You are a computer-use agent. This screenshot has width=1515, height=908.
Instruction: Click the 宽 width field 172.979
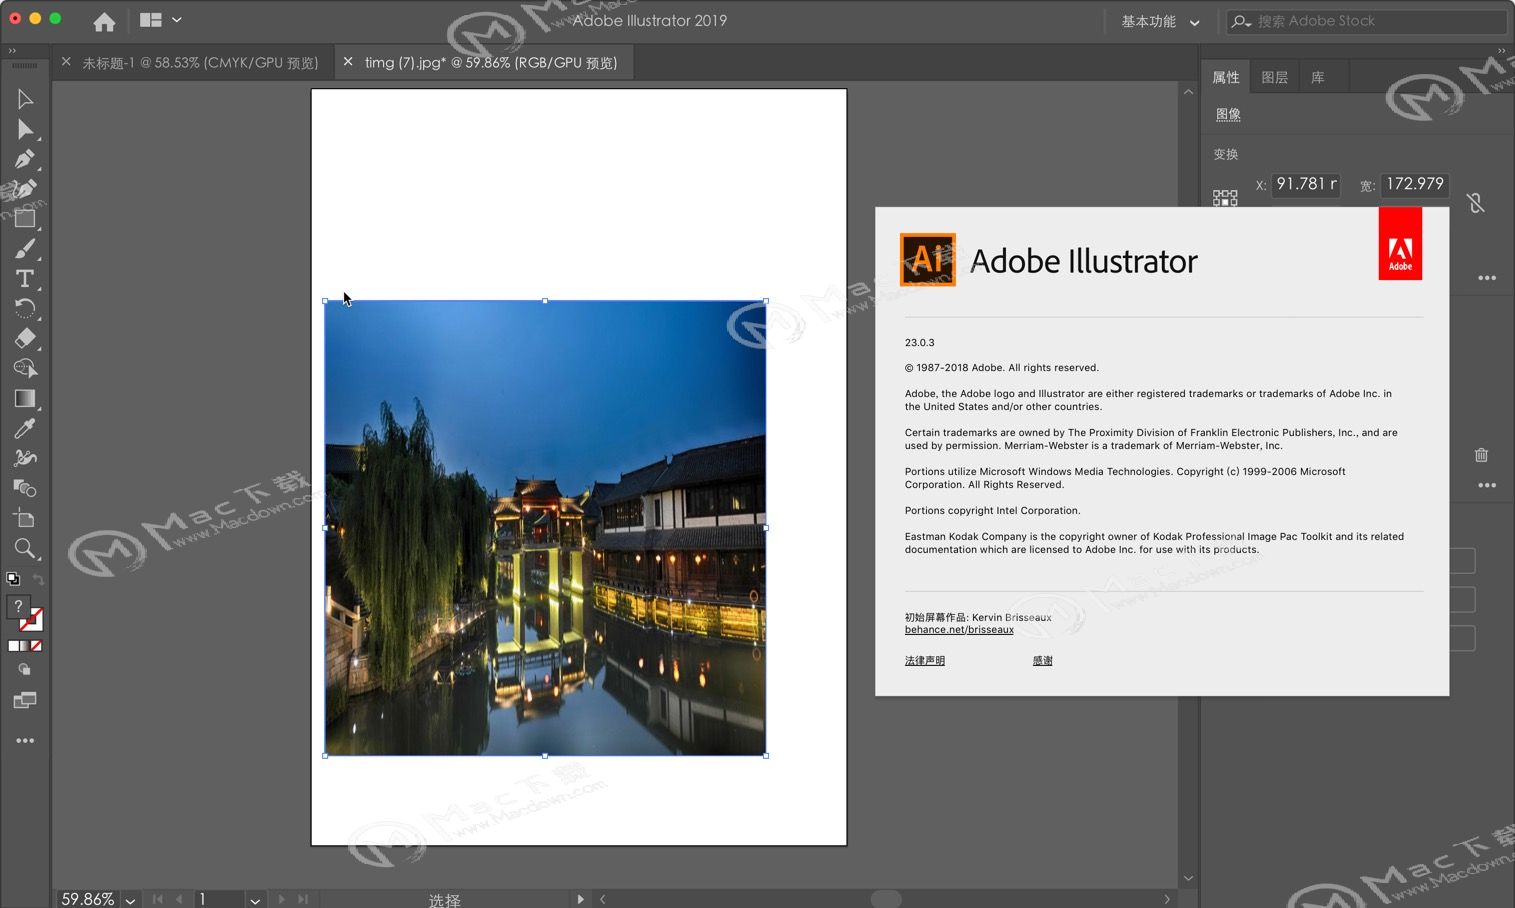[x=1415, y=184]
